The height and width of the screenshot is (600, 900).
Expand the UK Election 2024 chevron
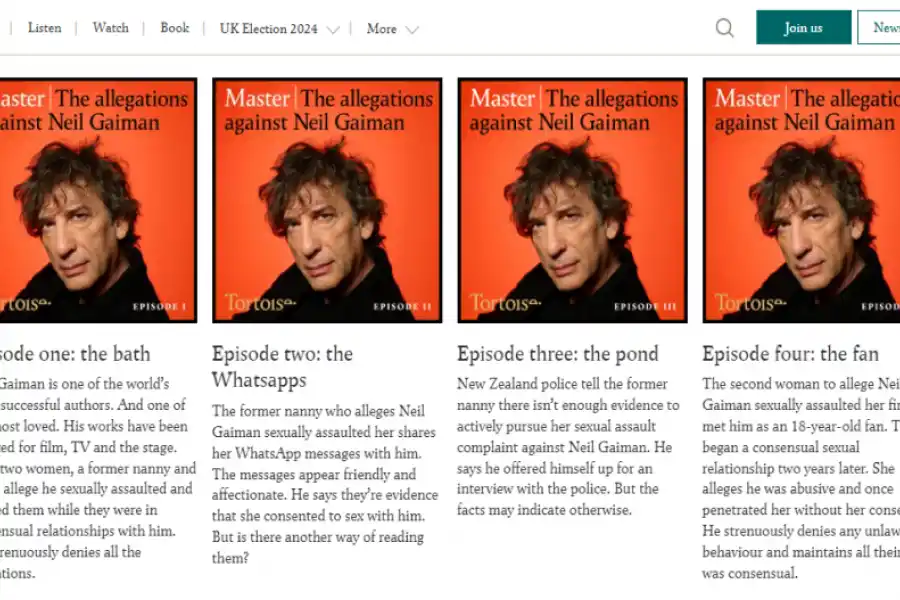tap(333, 30)
